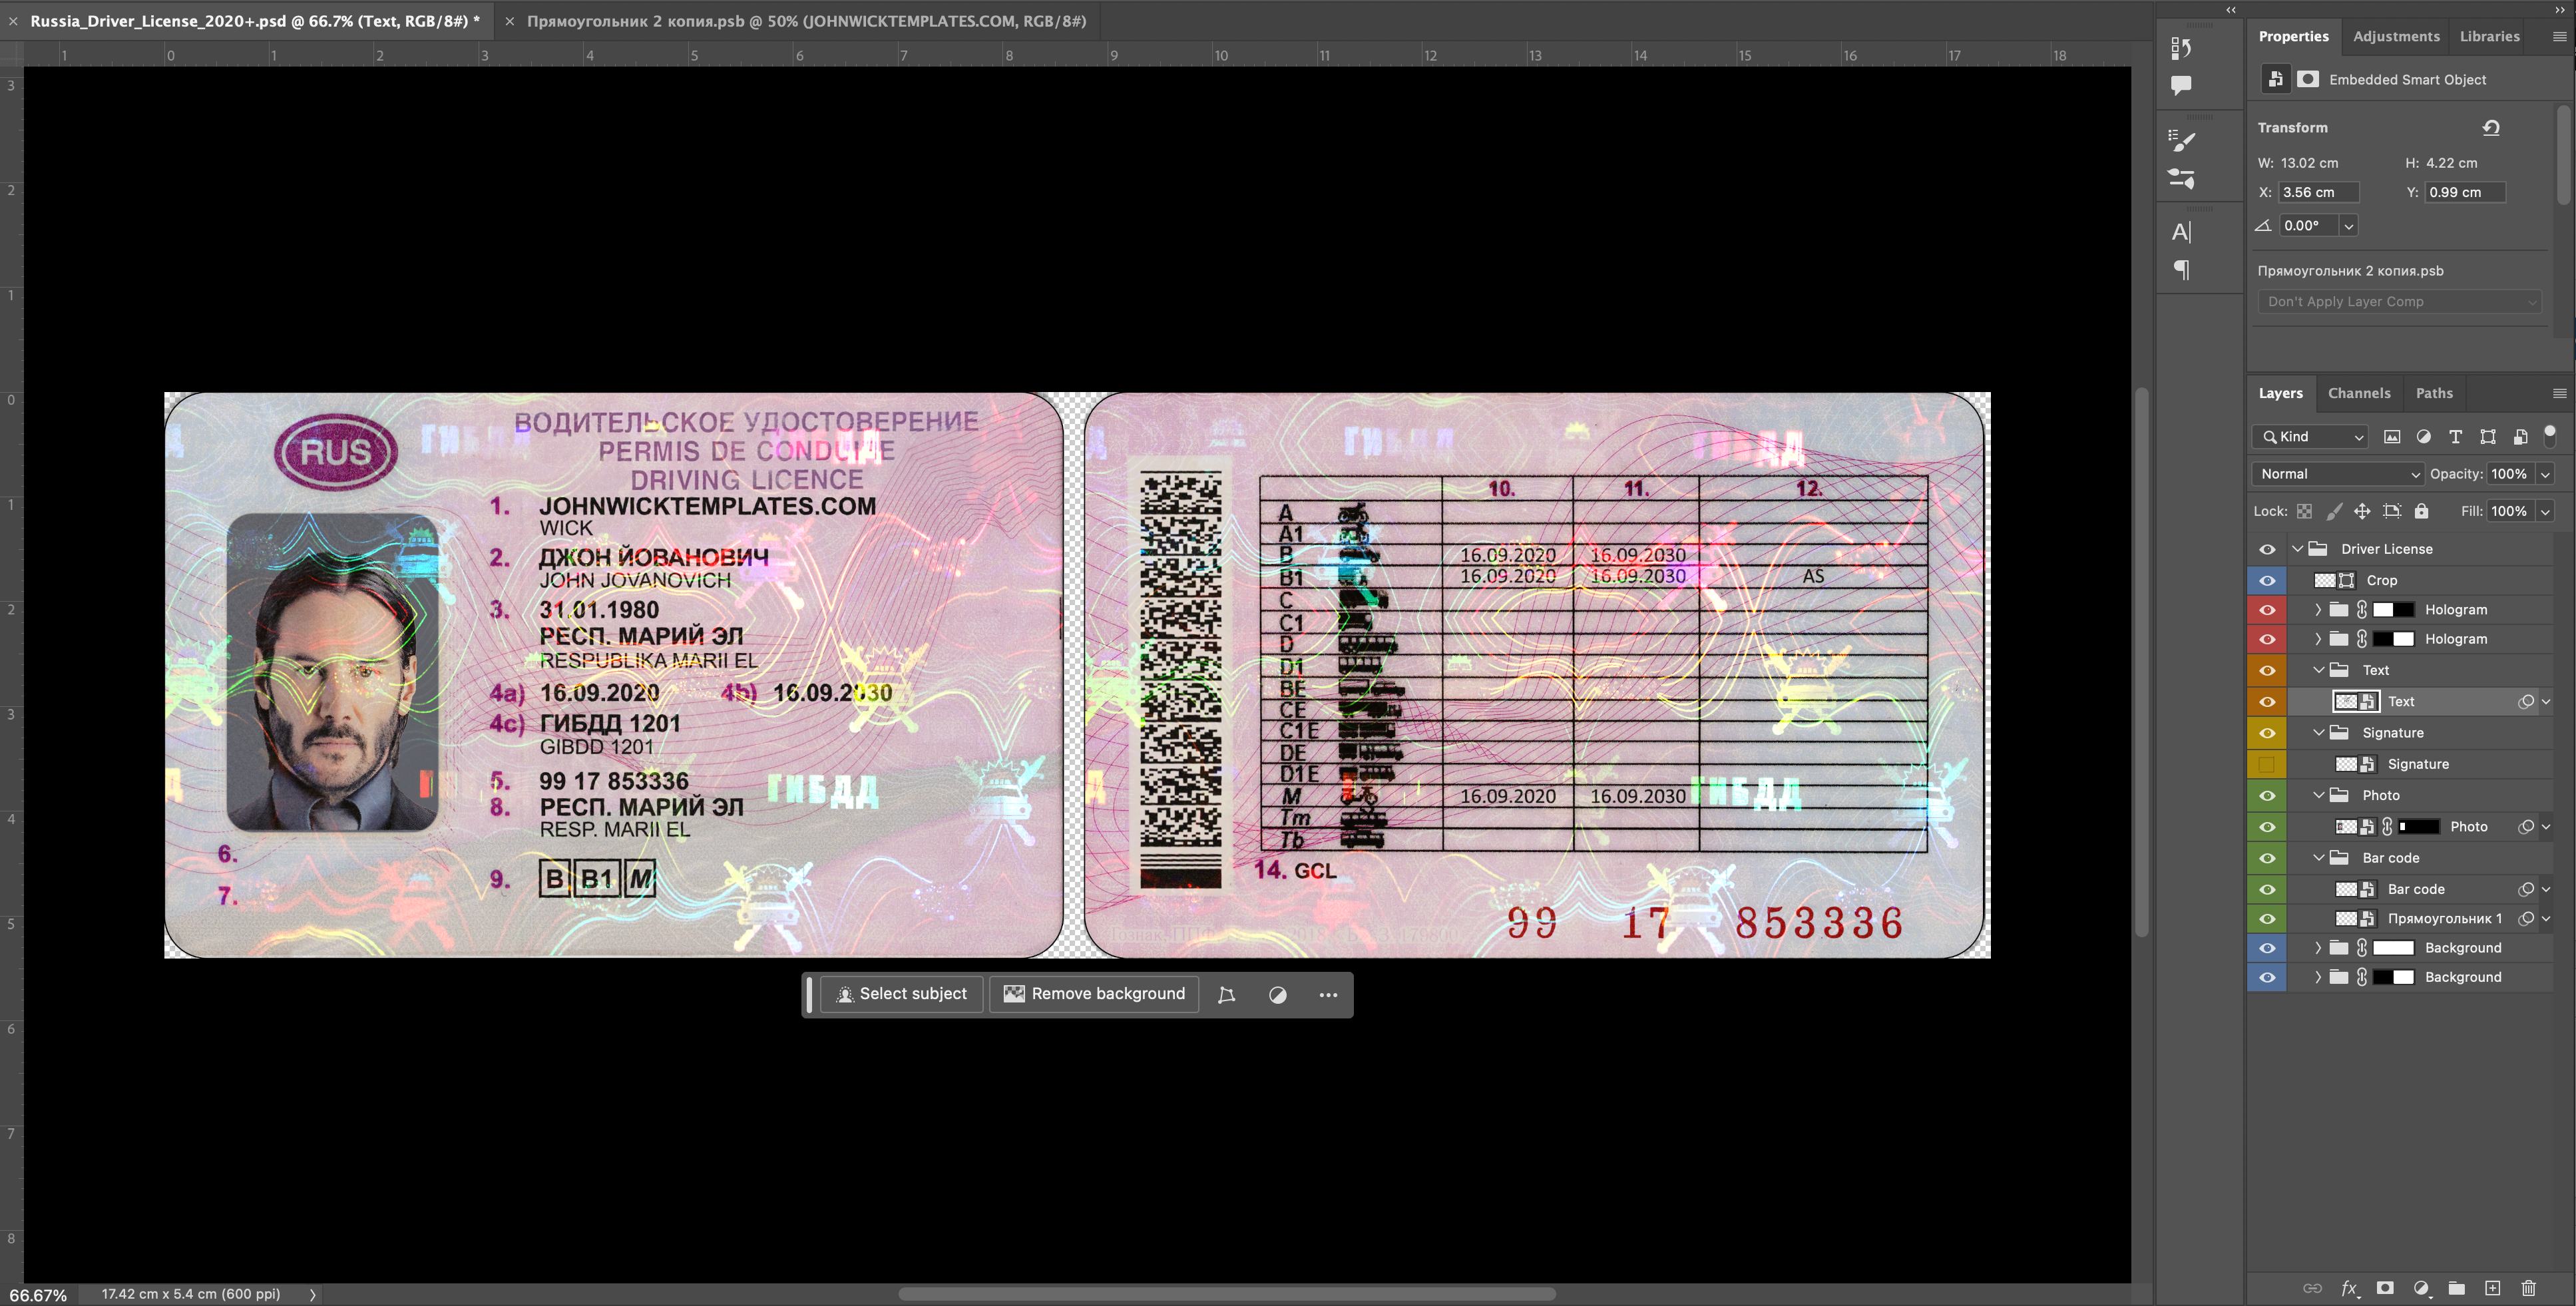Screen dimensions: 2576x1306
Task: Click the 66.67% zoom level field
Action: click(x=38, y=1295)
